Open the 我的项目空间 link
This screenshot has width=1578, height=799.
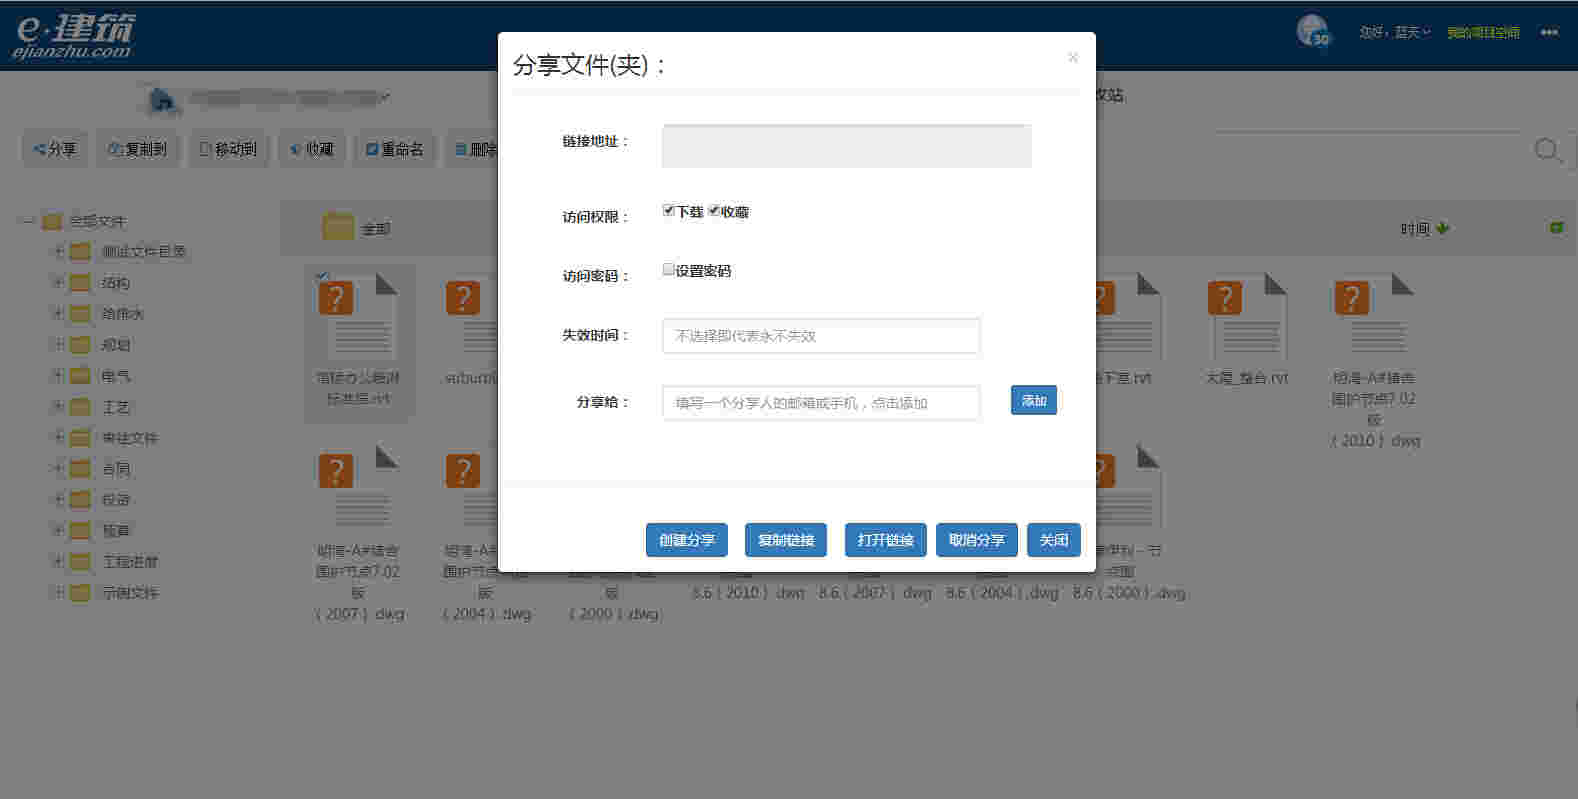[x=1483, y=33]
